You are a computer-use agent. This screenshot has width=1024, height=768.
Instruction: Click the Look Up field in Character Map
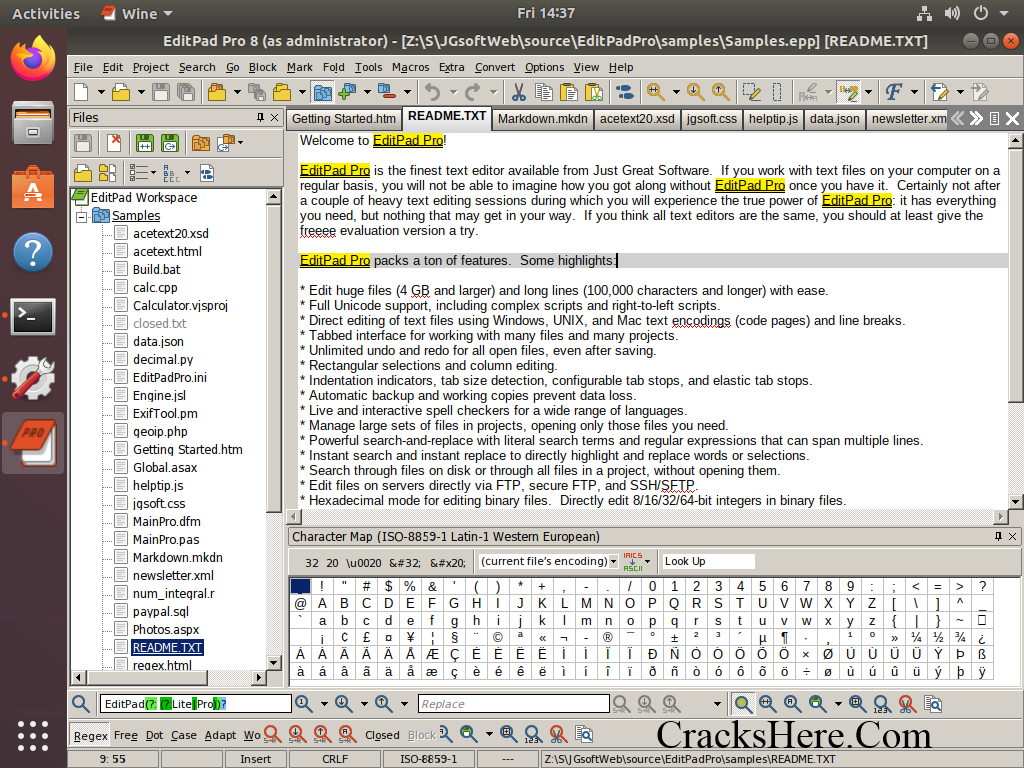click(x=707, y=561)
